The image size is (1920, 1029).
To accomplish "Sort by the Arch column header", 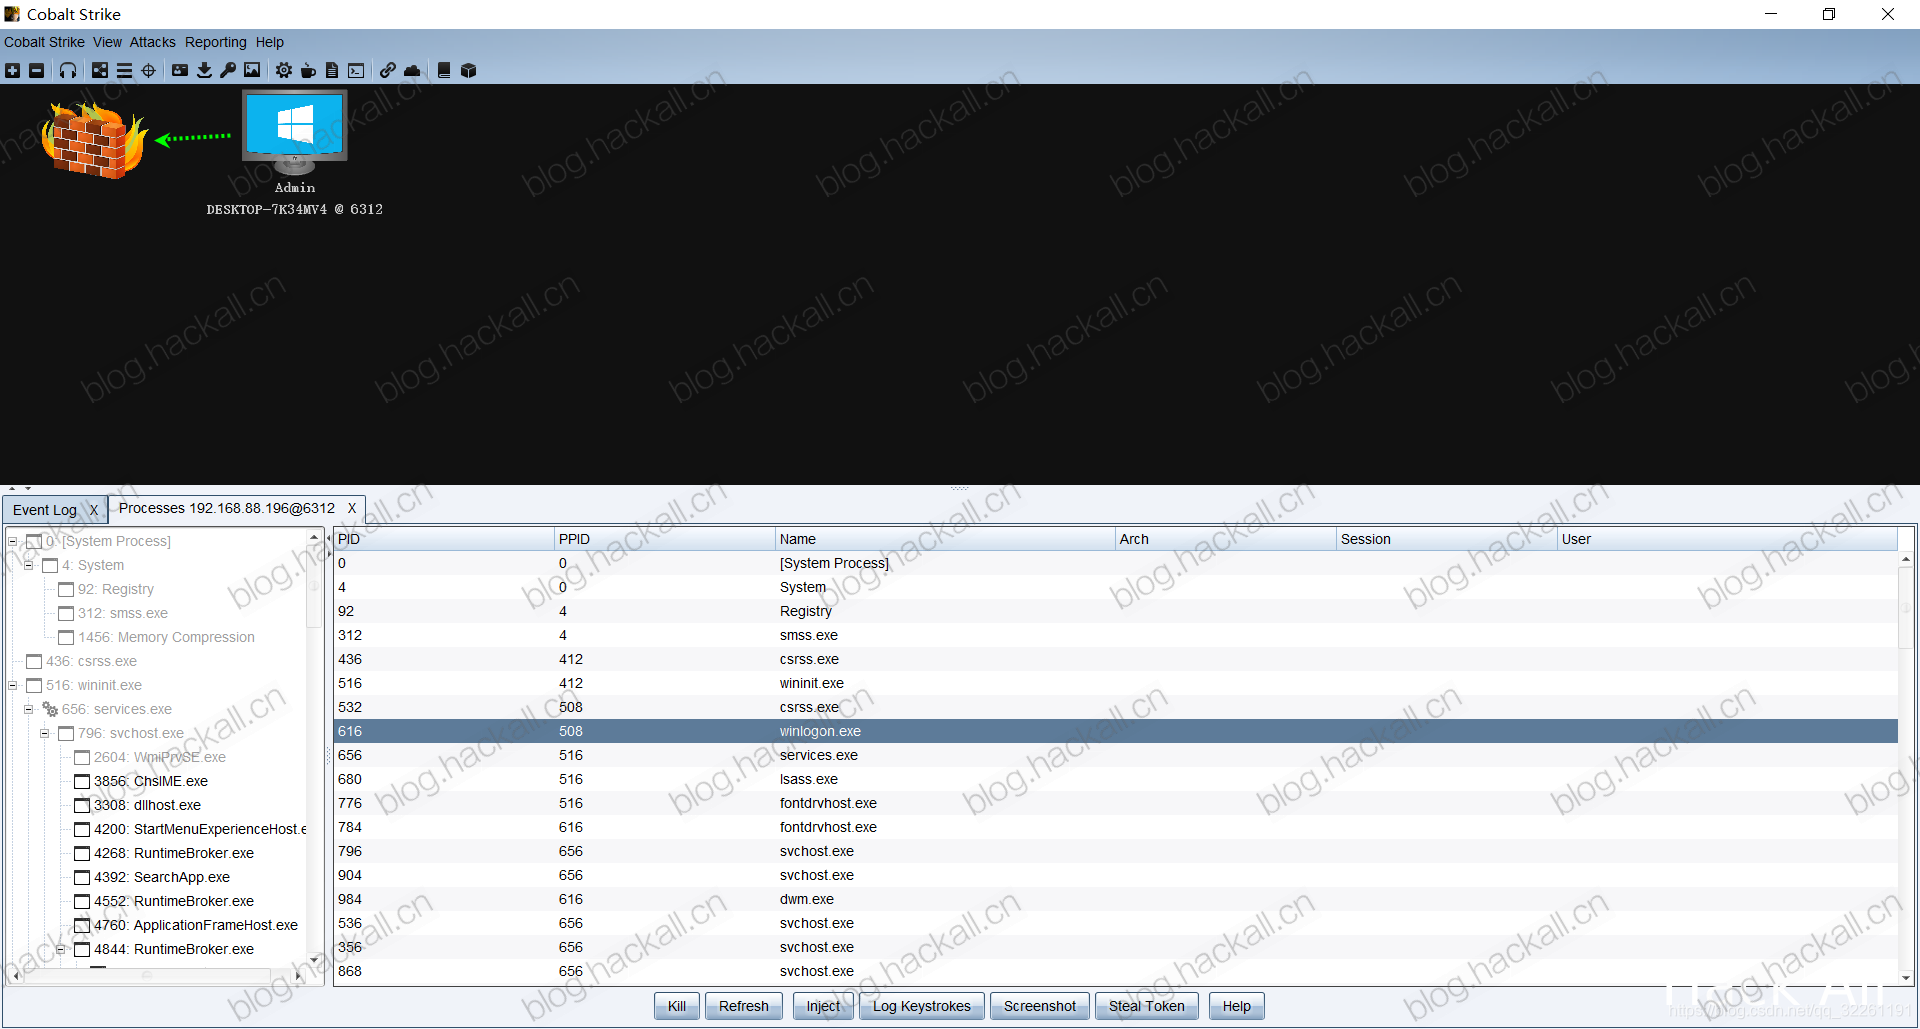I will pos(1226,539).
